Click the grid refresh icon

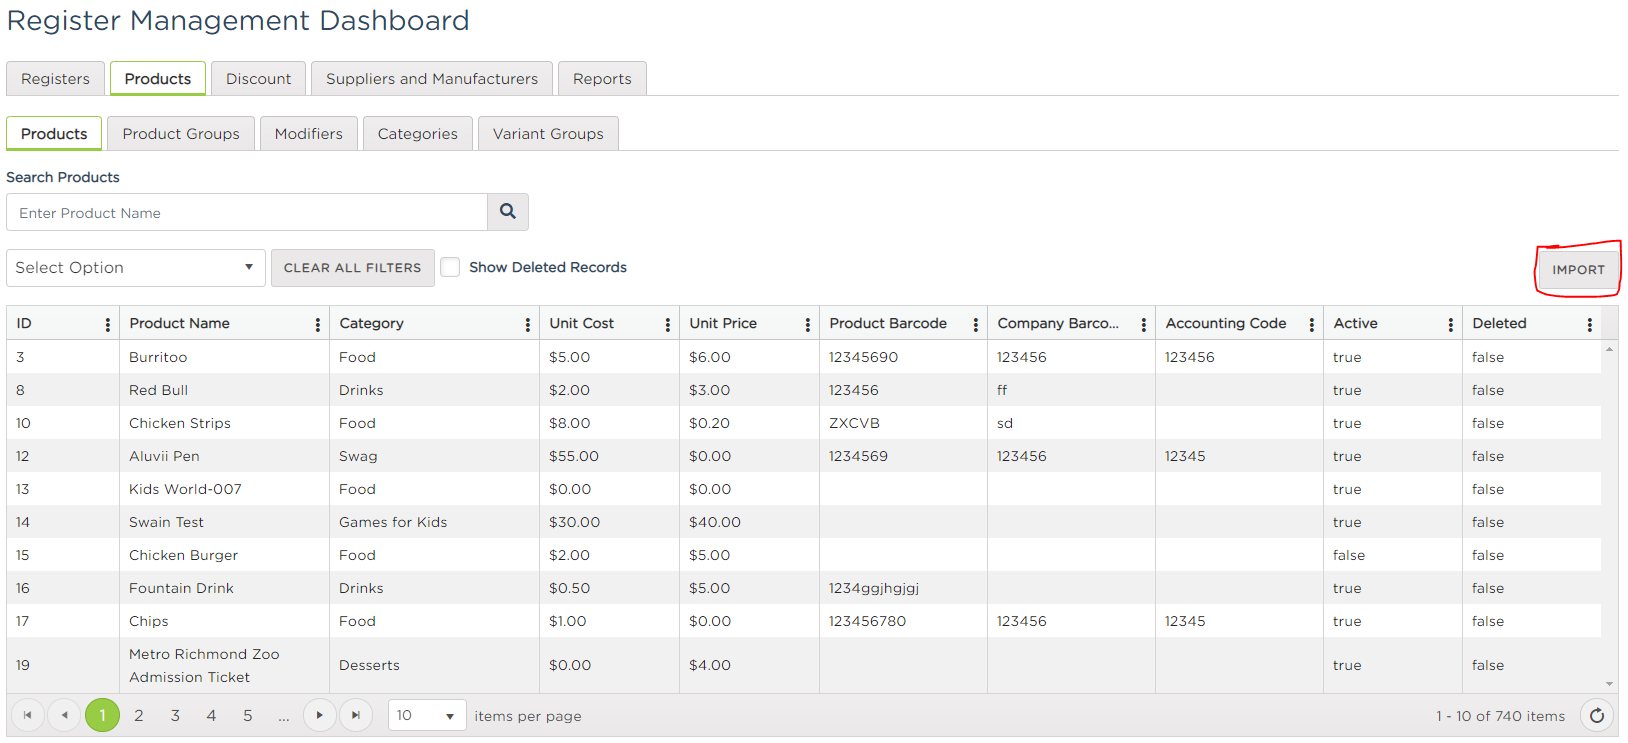1597,715
